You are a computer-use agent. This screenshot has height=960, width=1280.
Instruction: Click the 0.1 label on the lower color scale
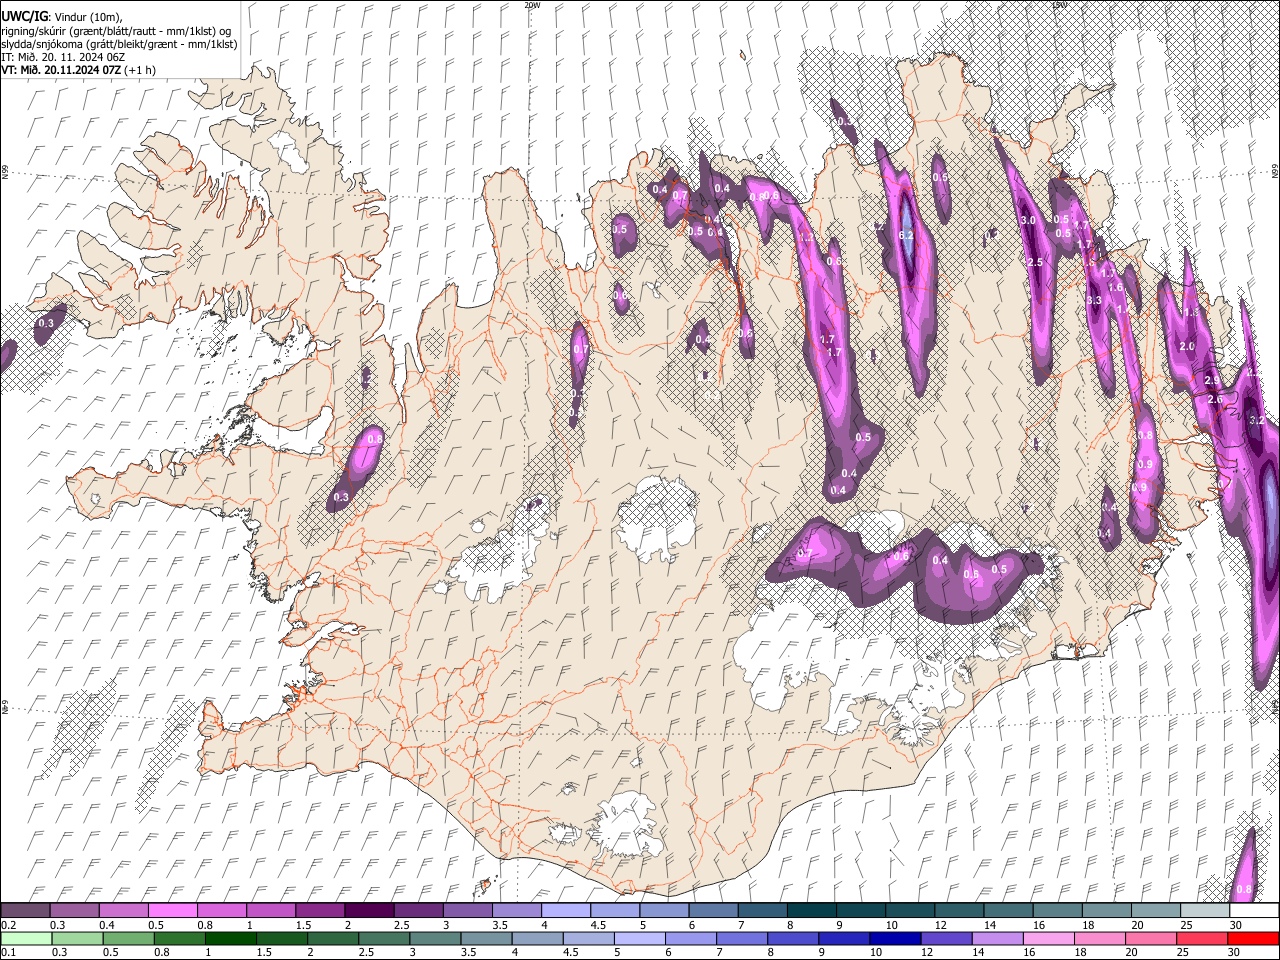[8, 953]
